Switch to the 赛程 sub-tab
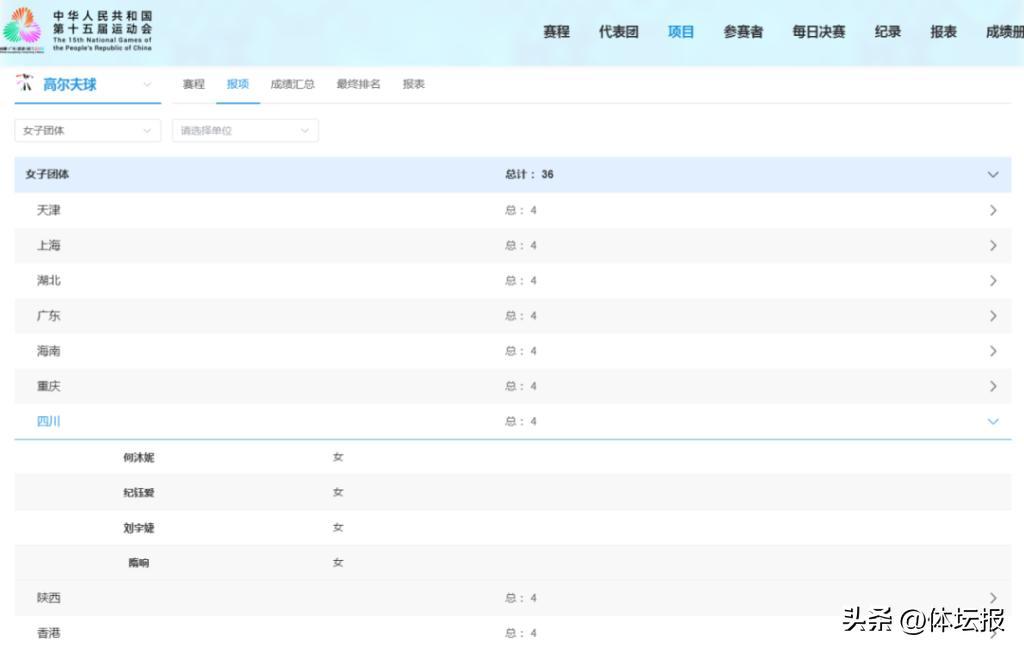Screen dimensions: 1024x652 click(193, 85)
